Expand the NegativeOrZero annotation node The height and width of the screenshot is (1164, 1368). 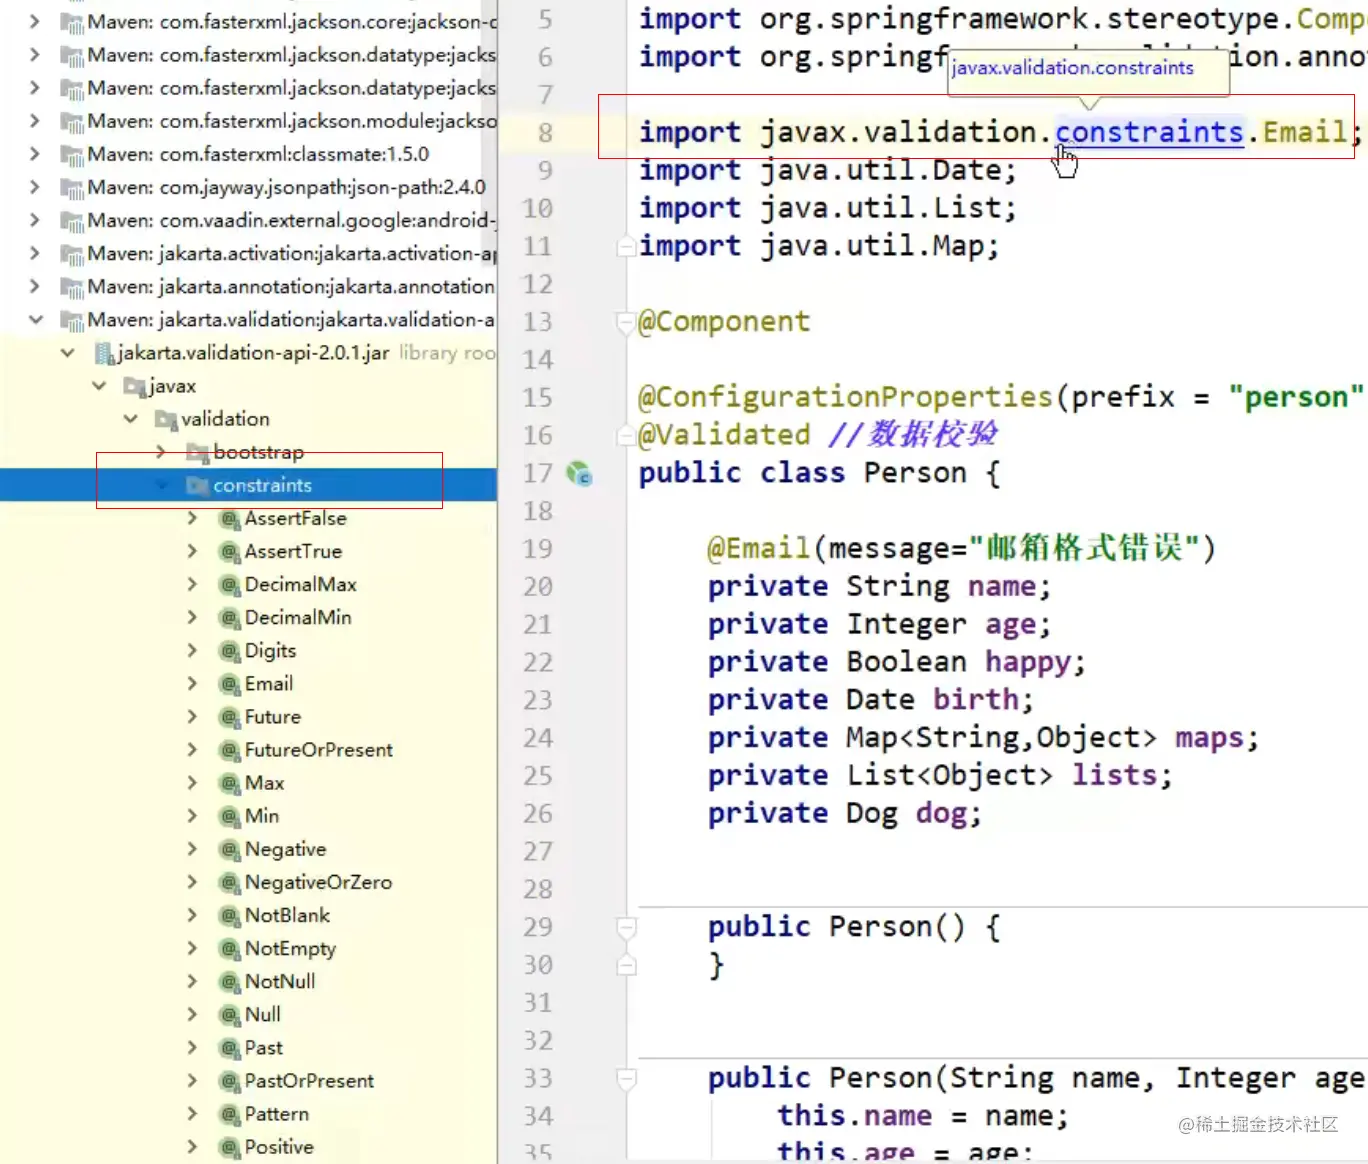193,882
